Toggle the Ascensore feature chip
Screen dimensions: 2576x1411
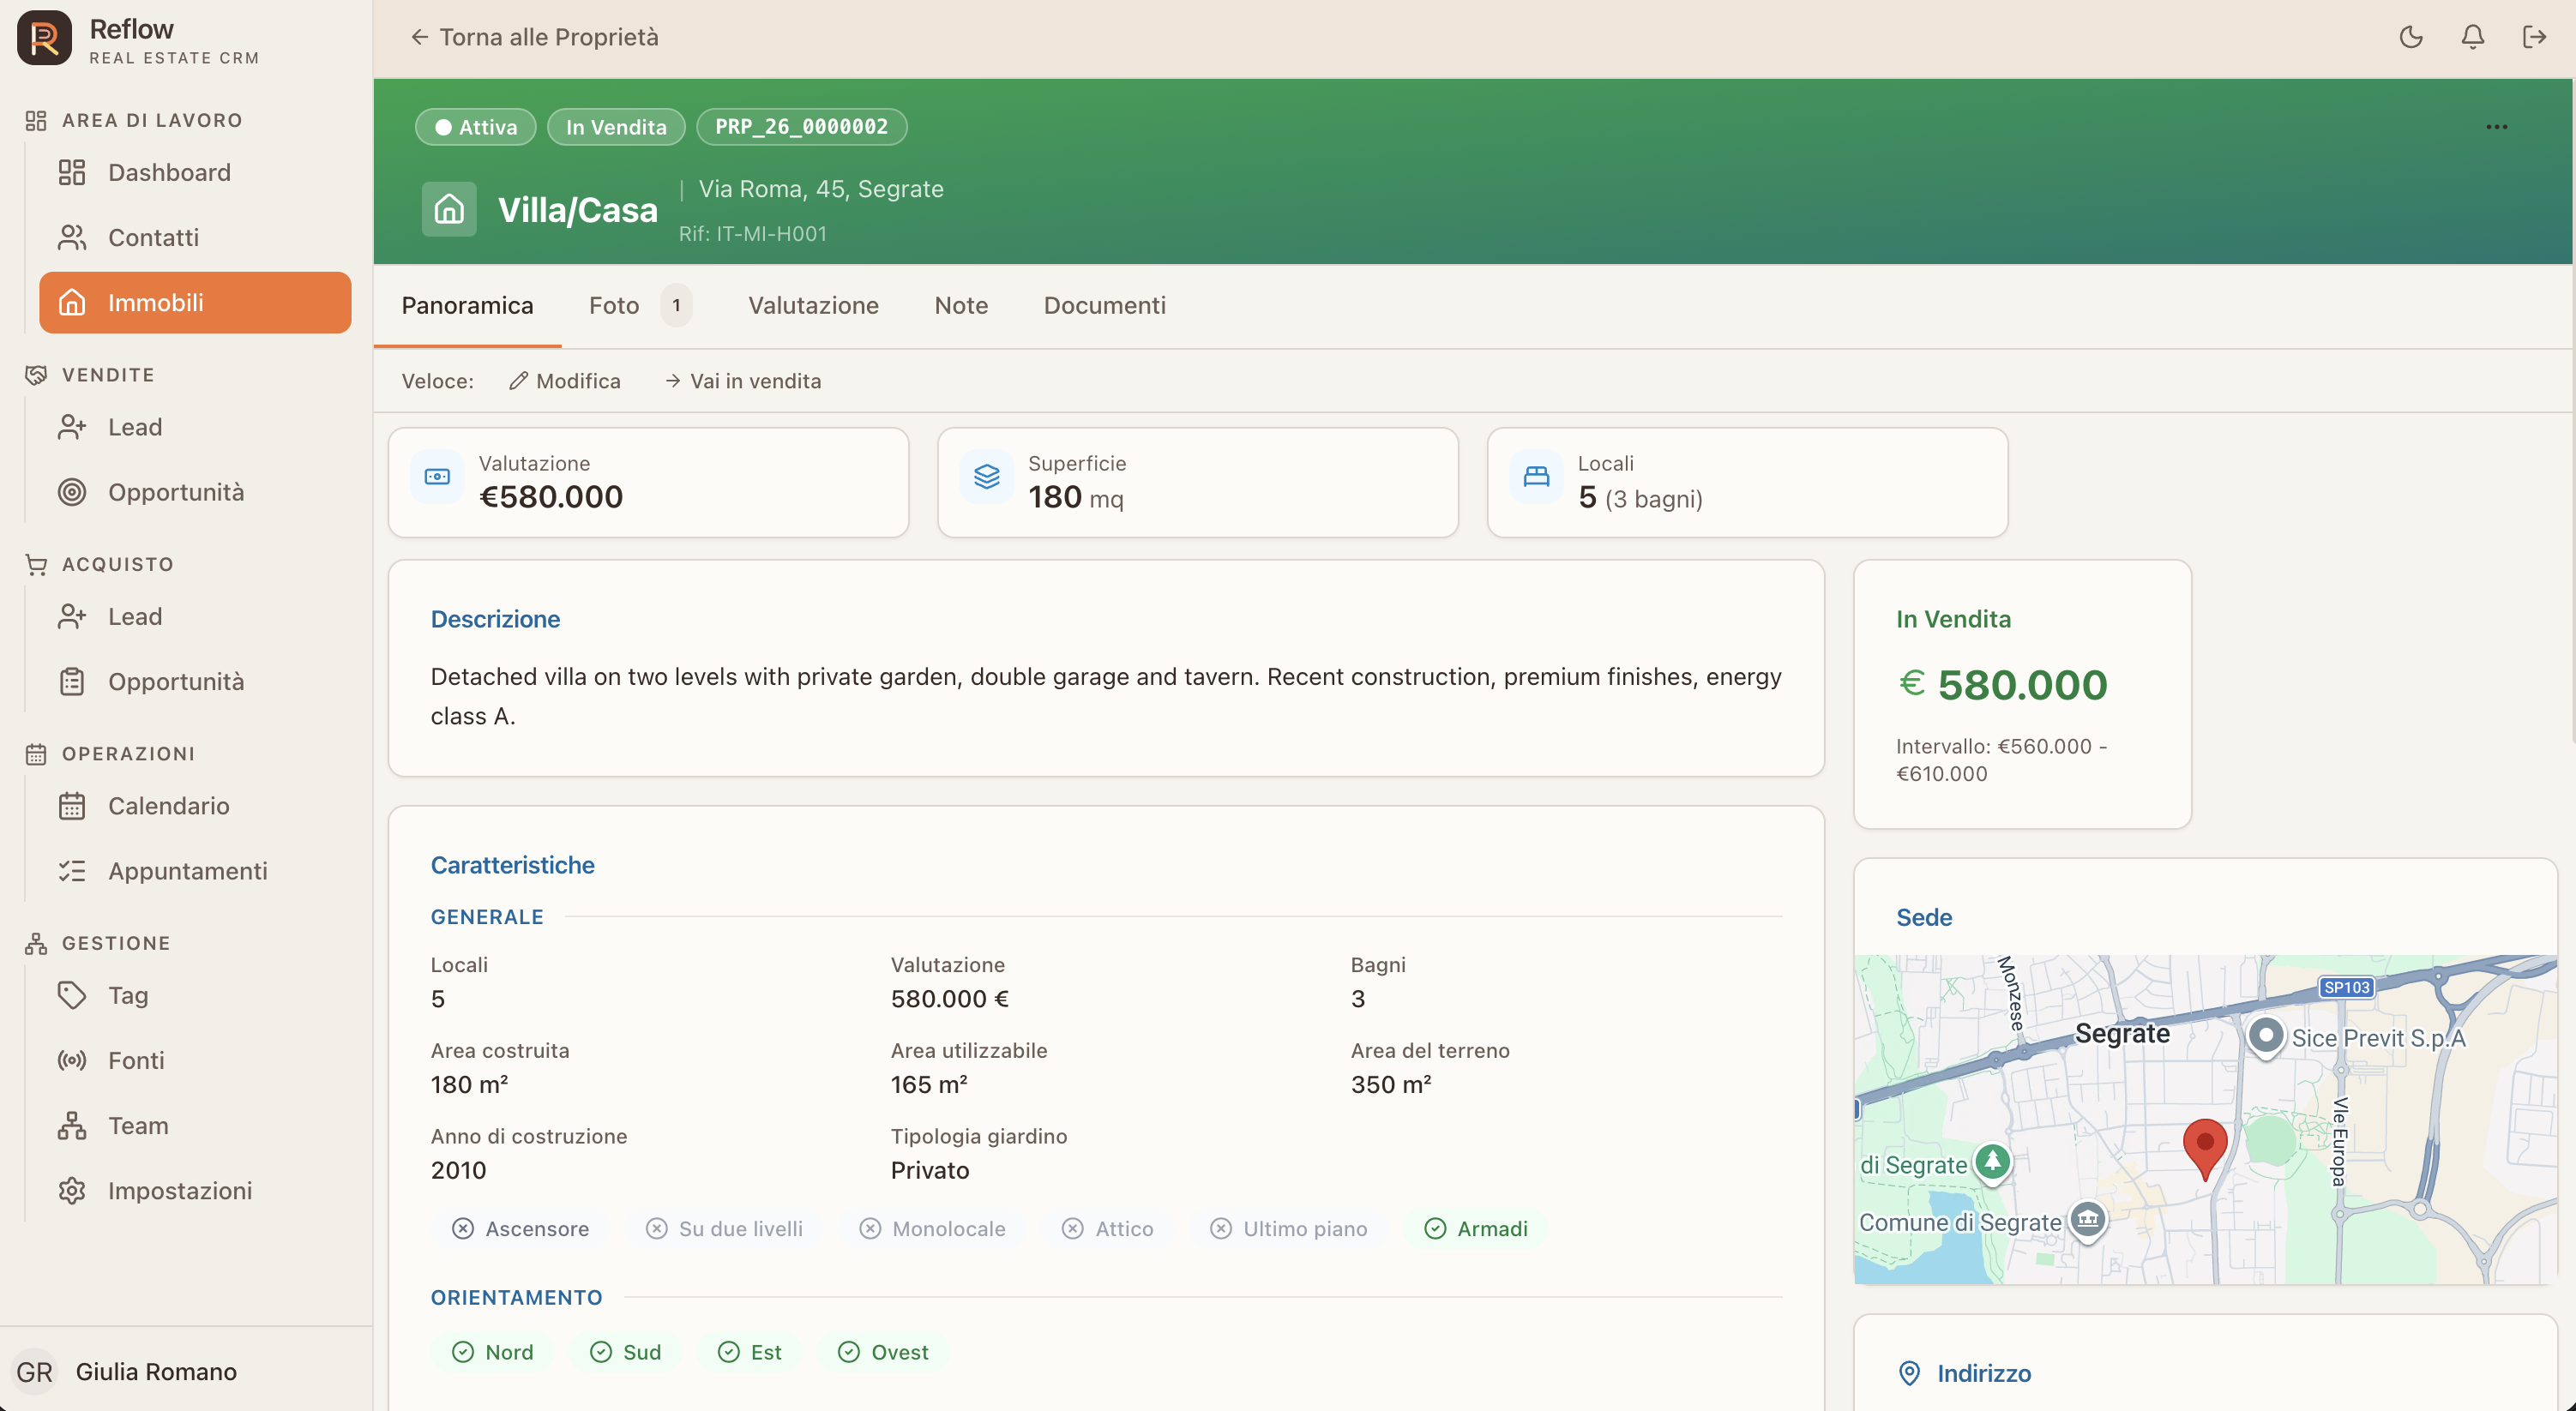pyautogui.click(x=520, y=1228)
